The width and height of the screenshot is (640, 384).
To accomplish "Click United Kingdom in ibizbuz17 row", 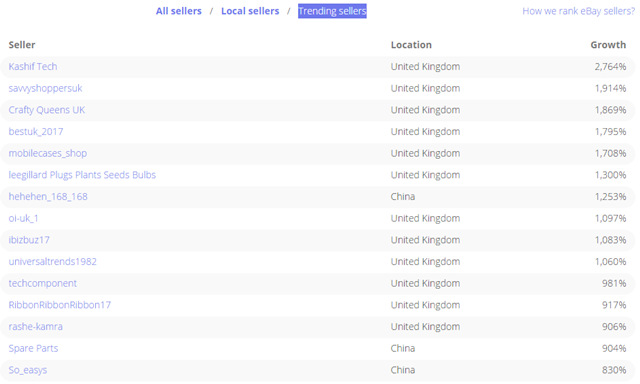I will [x=425, y=240].
